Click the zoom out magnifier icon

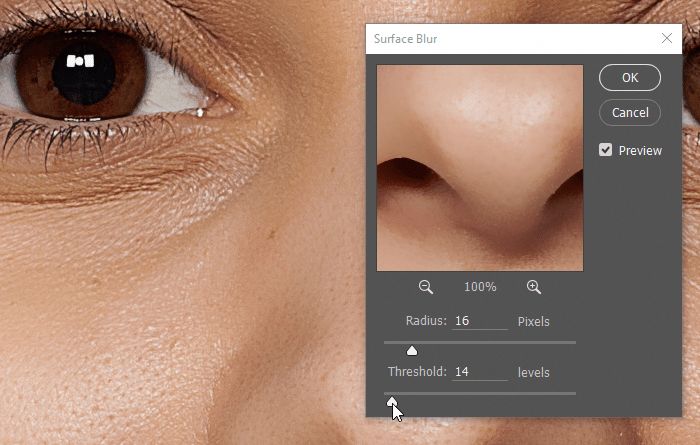click(x=426, y=287)
